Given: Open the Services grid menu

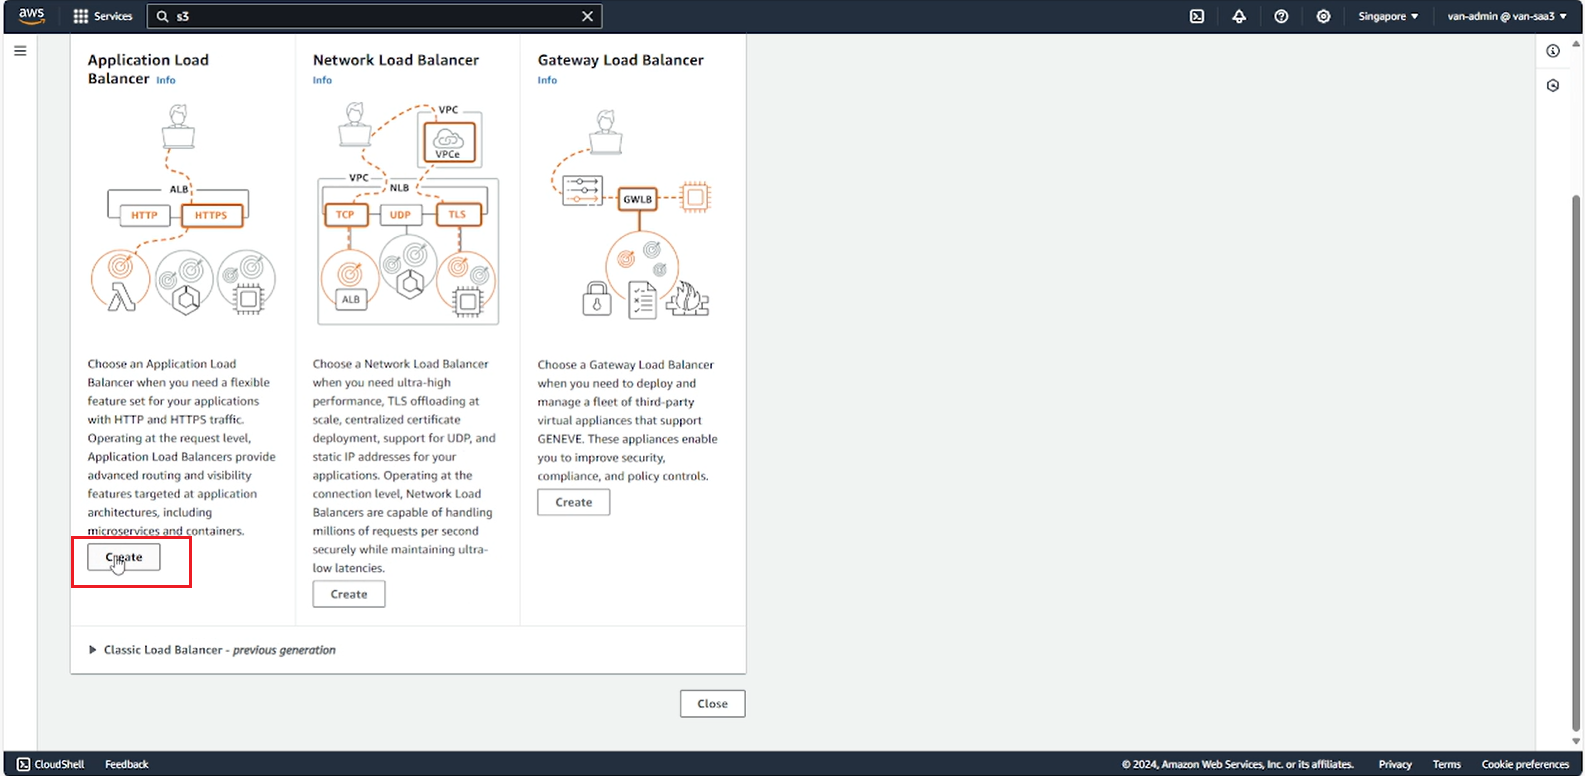Looking at the screenshot, I should click(x=103, y=16).
